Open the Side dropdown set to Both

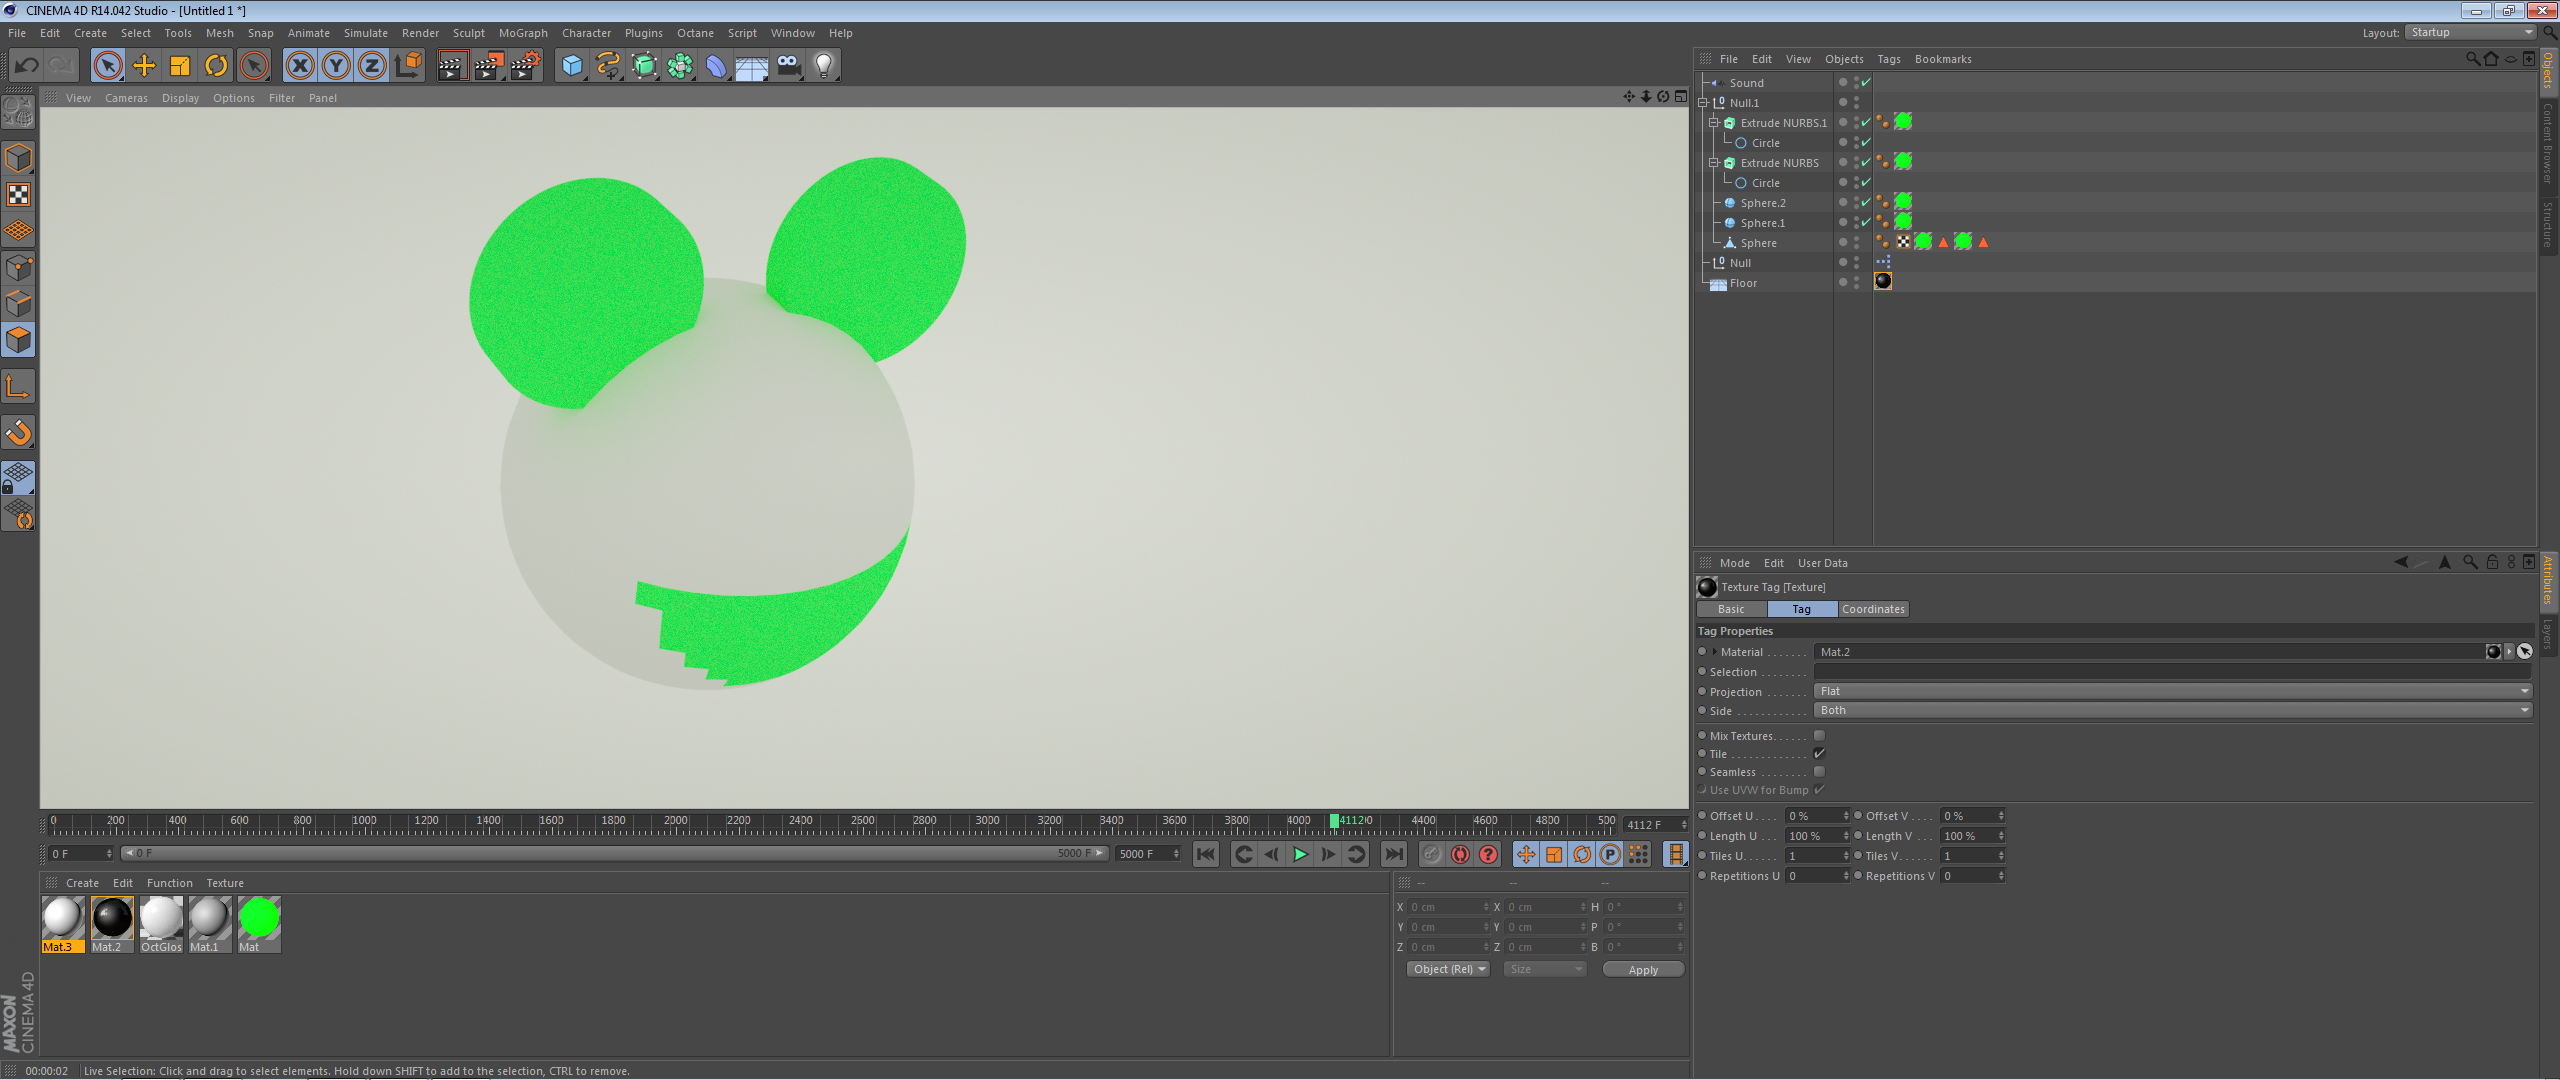click(x=2170, y=710)
